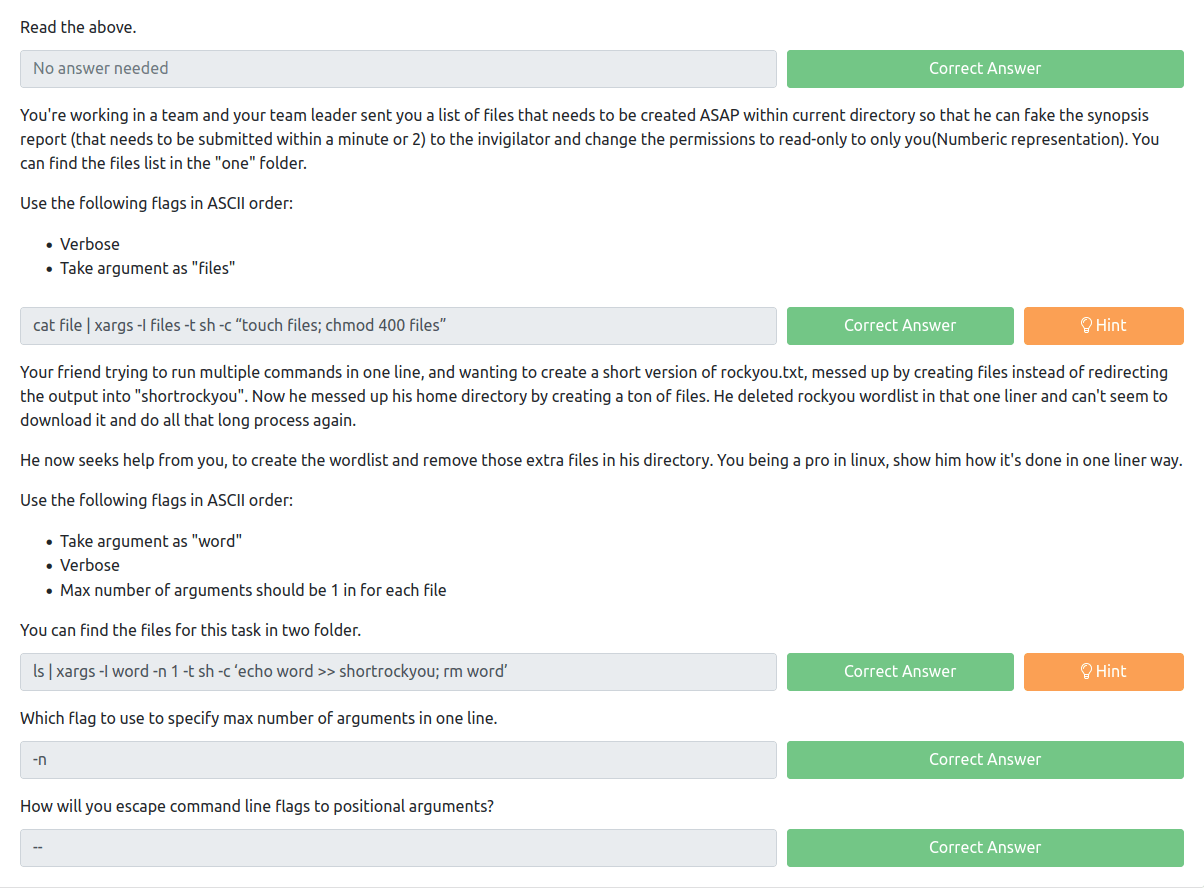Select the answer field containing "--"
The width and height of the screenshot is (1204, 888).
(398, 848)
